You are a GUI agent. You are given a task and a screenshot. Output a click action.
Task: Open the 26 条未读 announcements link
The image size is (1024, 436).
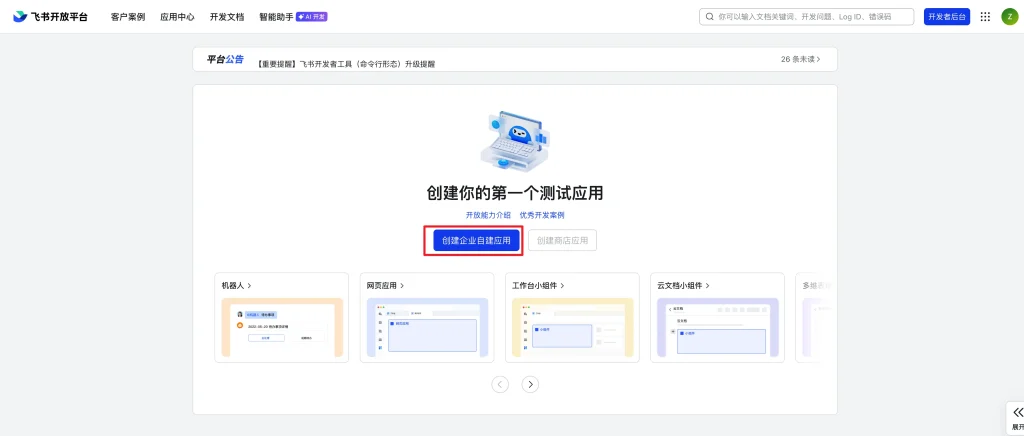coord(801,59)
